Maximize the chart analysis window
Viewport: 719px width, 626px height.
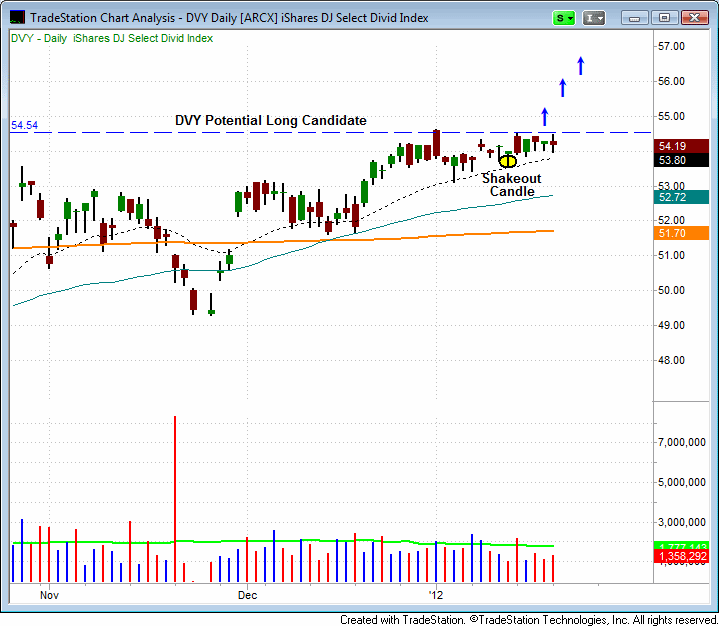click(664, 18)
